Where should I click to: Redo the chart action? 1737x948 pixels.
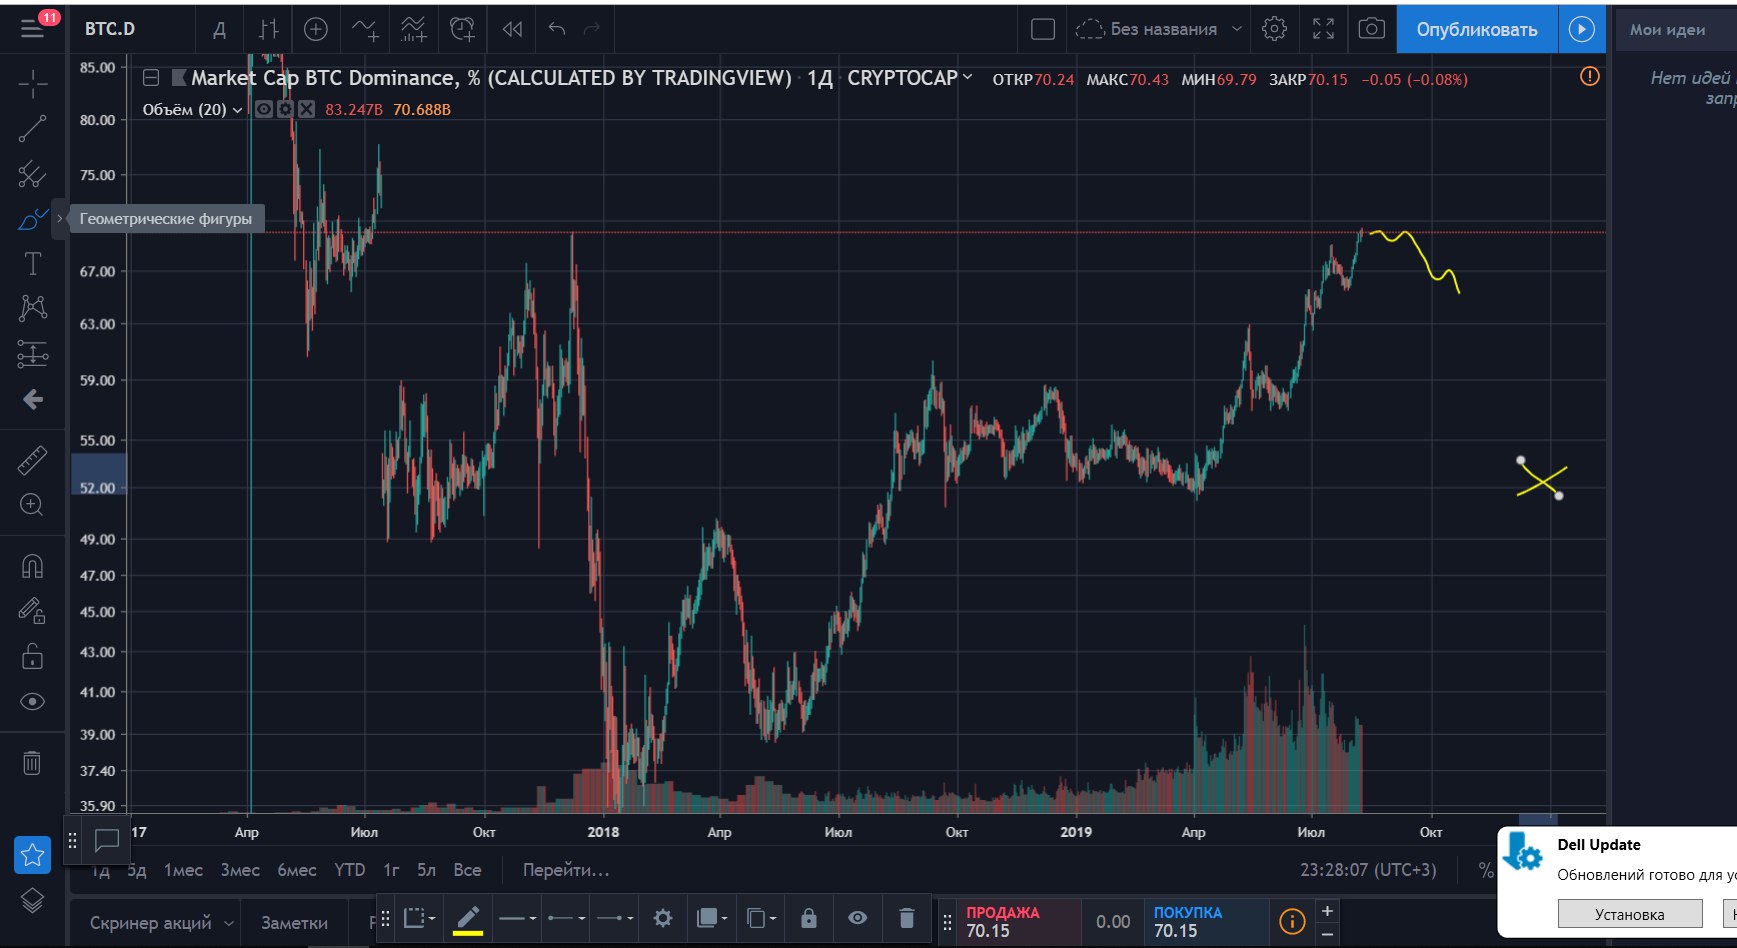pos(592,30)
